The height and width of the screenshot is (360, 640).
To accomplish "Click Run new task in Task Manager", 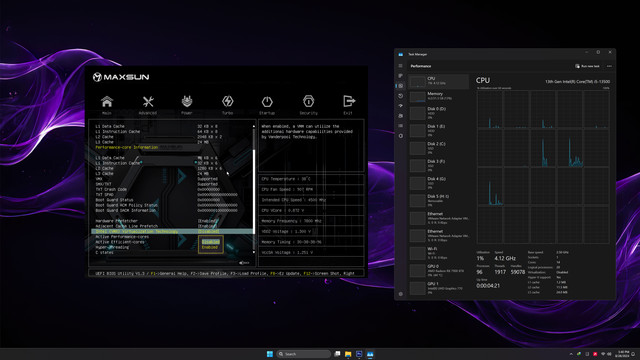I will pyautogui.click(x=587, y=66).
